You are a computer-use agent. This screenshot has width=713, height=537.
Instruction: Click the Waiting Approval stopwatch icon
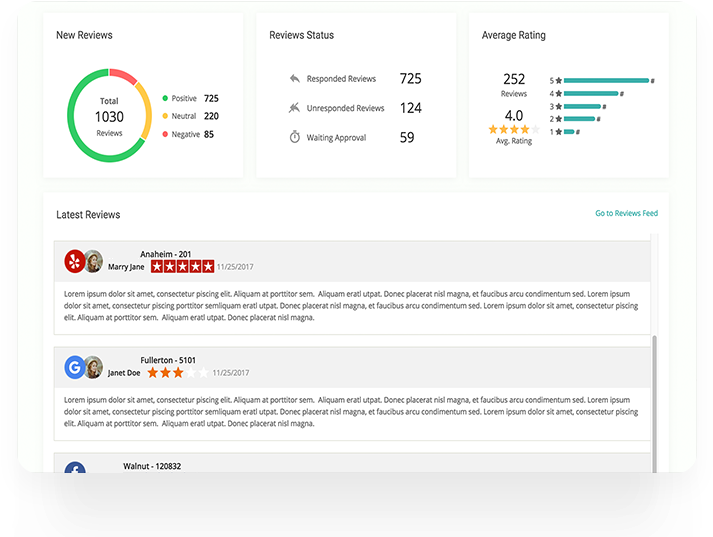tap(295, 137)
